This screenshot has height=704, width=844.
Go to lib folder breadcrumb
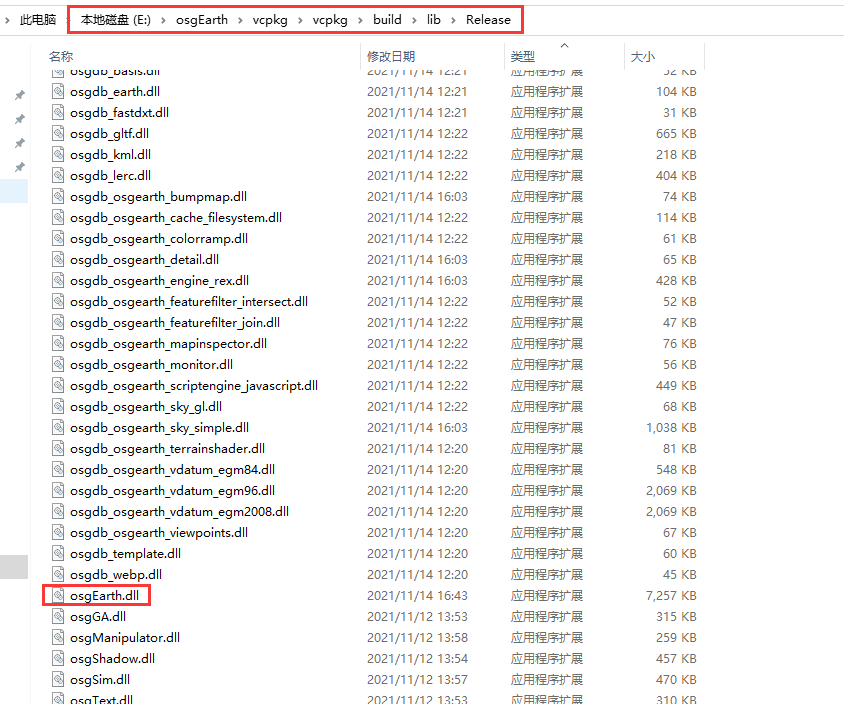point(434,20)
